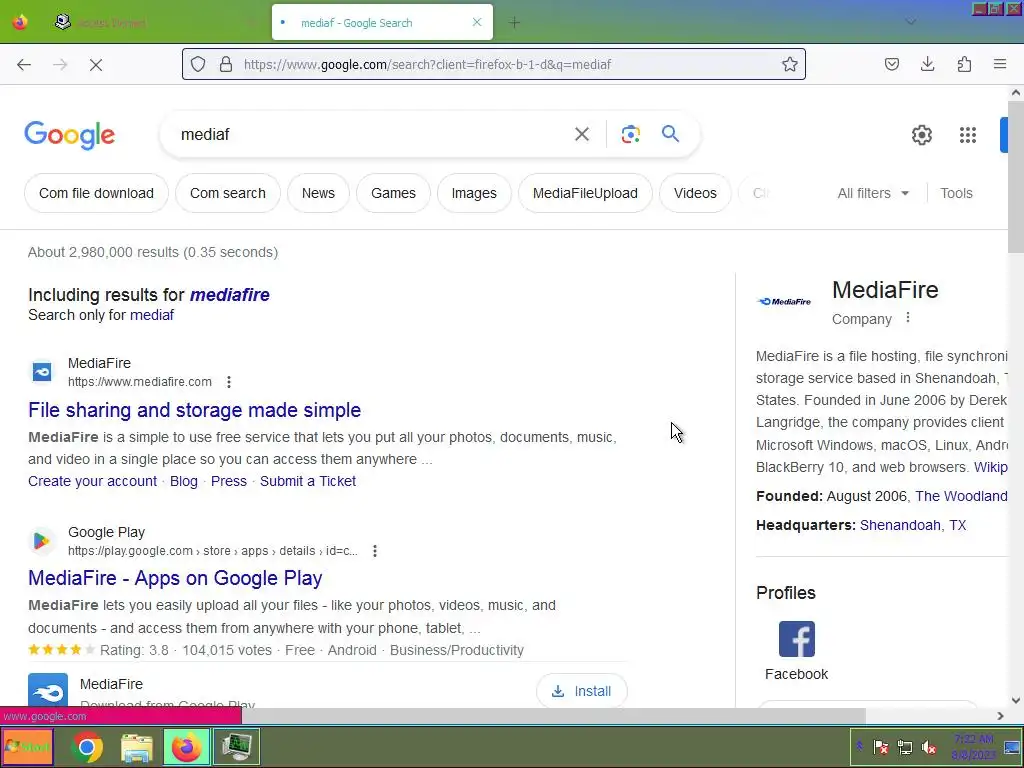The width and height of the screenshot is (1024, 768).
Task: Search by image with Google Lens
Action: (630, 135)
